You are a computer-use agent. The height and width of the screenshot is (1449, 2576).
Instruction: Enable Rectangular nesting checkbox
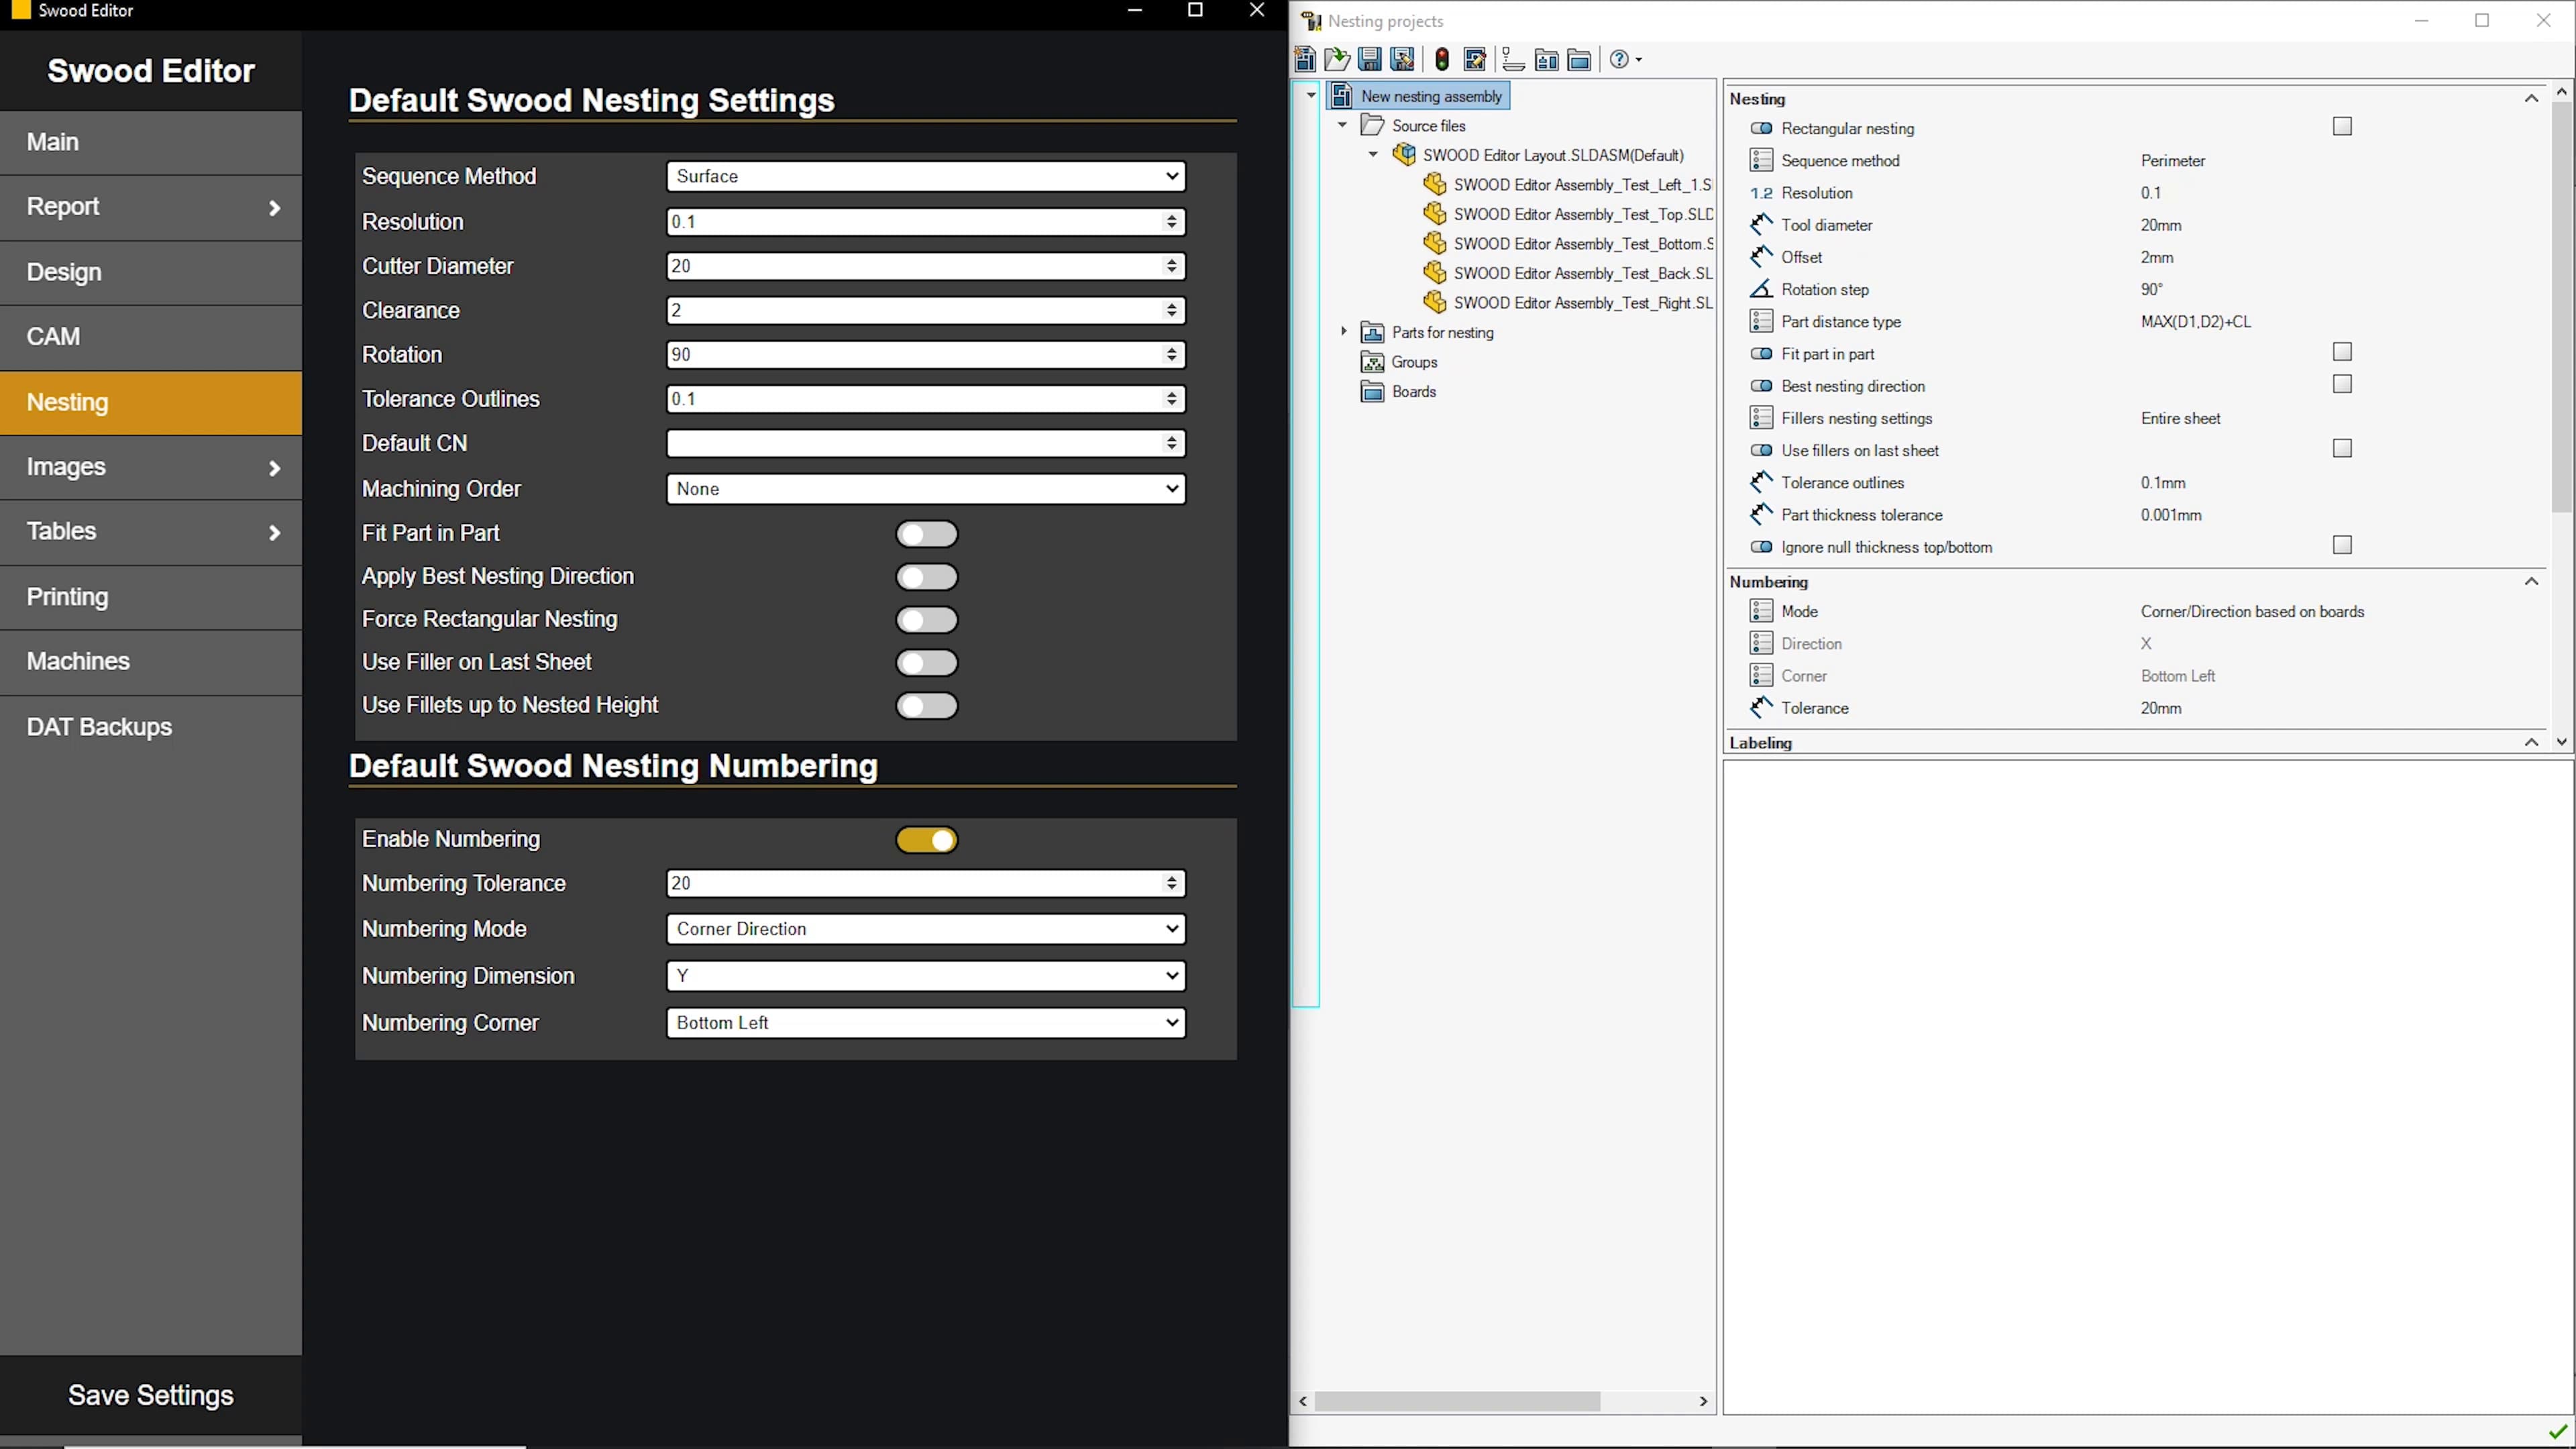(x=2342, y=127)
